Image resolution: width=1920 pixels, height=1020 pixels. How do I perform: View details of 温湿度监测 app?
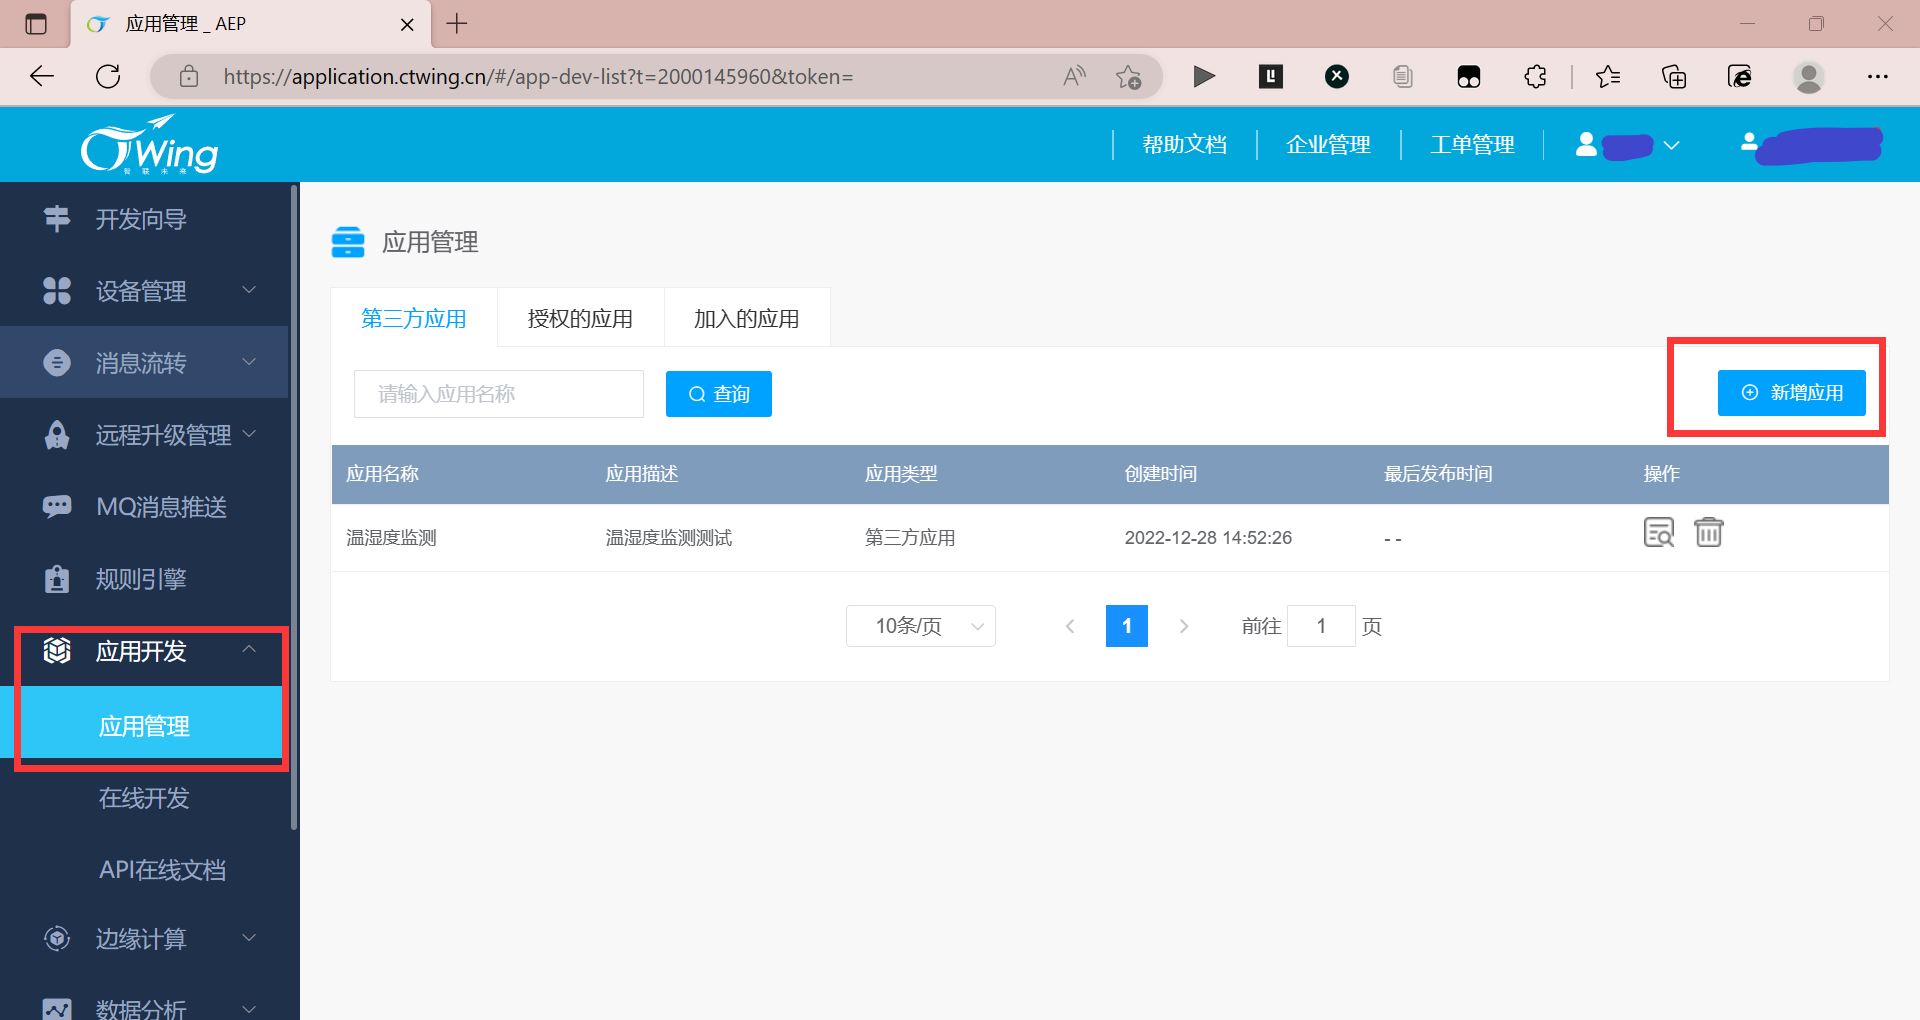pos(1659,532)
